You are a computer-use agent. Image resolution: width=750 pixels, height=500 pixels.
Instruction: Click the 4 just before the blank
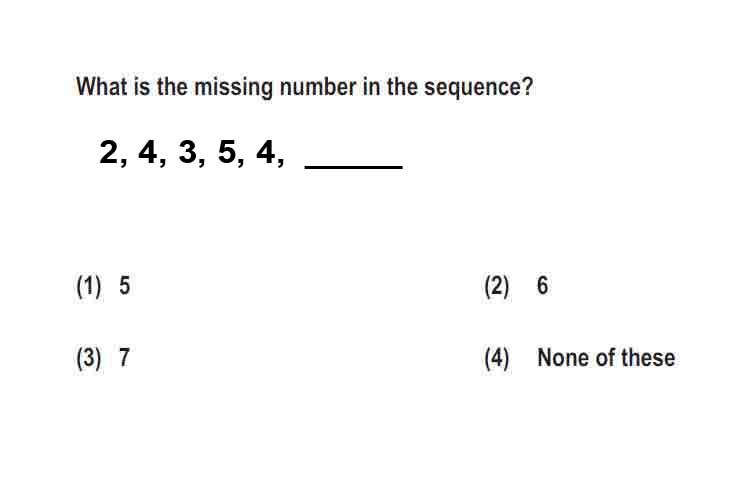[x=266, y=152]
